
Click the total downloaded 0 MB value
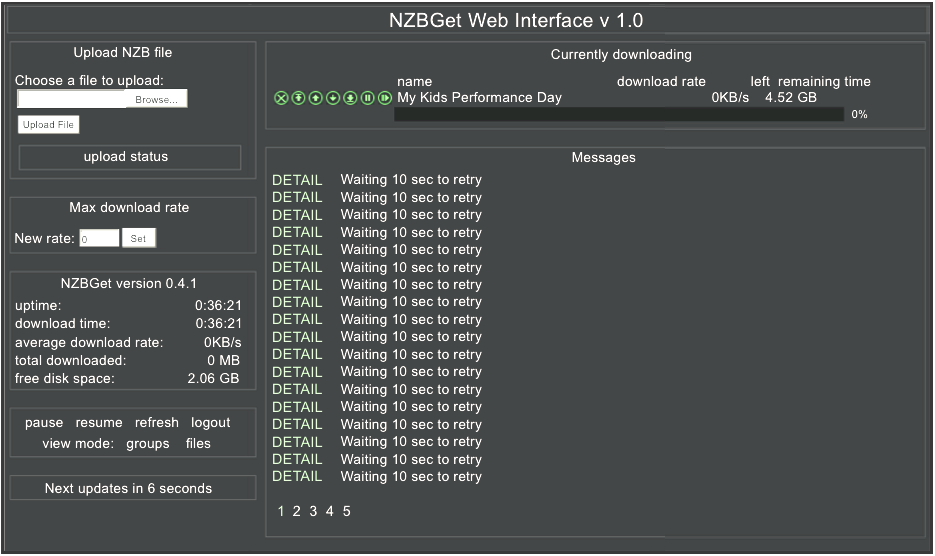[224, 360]
